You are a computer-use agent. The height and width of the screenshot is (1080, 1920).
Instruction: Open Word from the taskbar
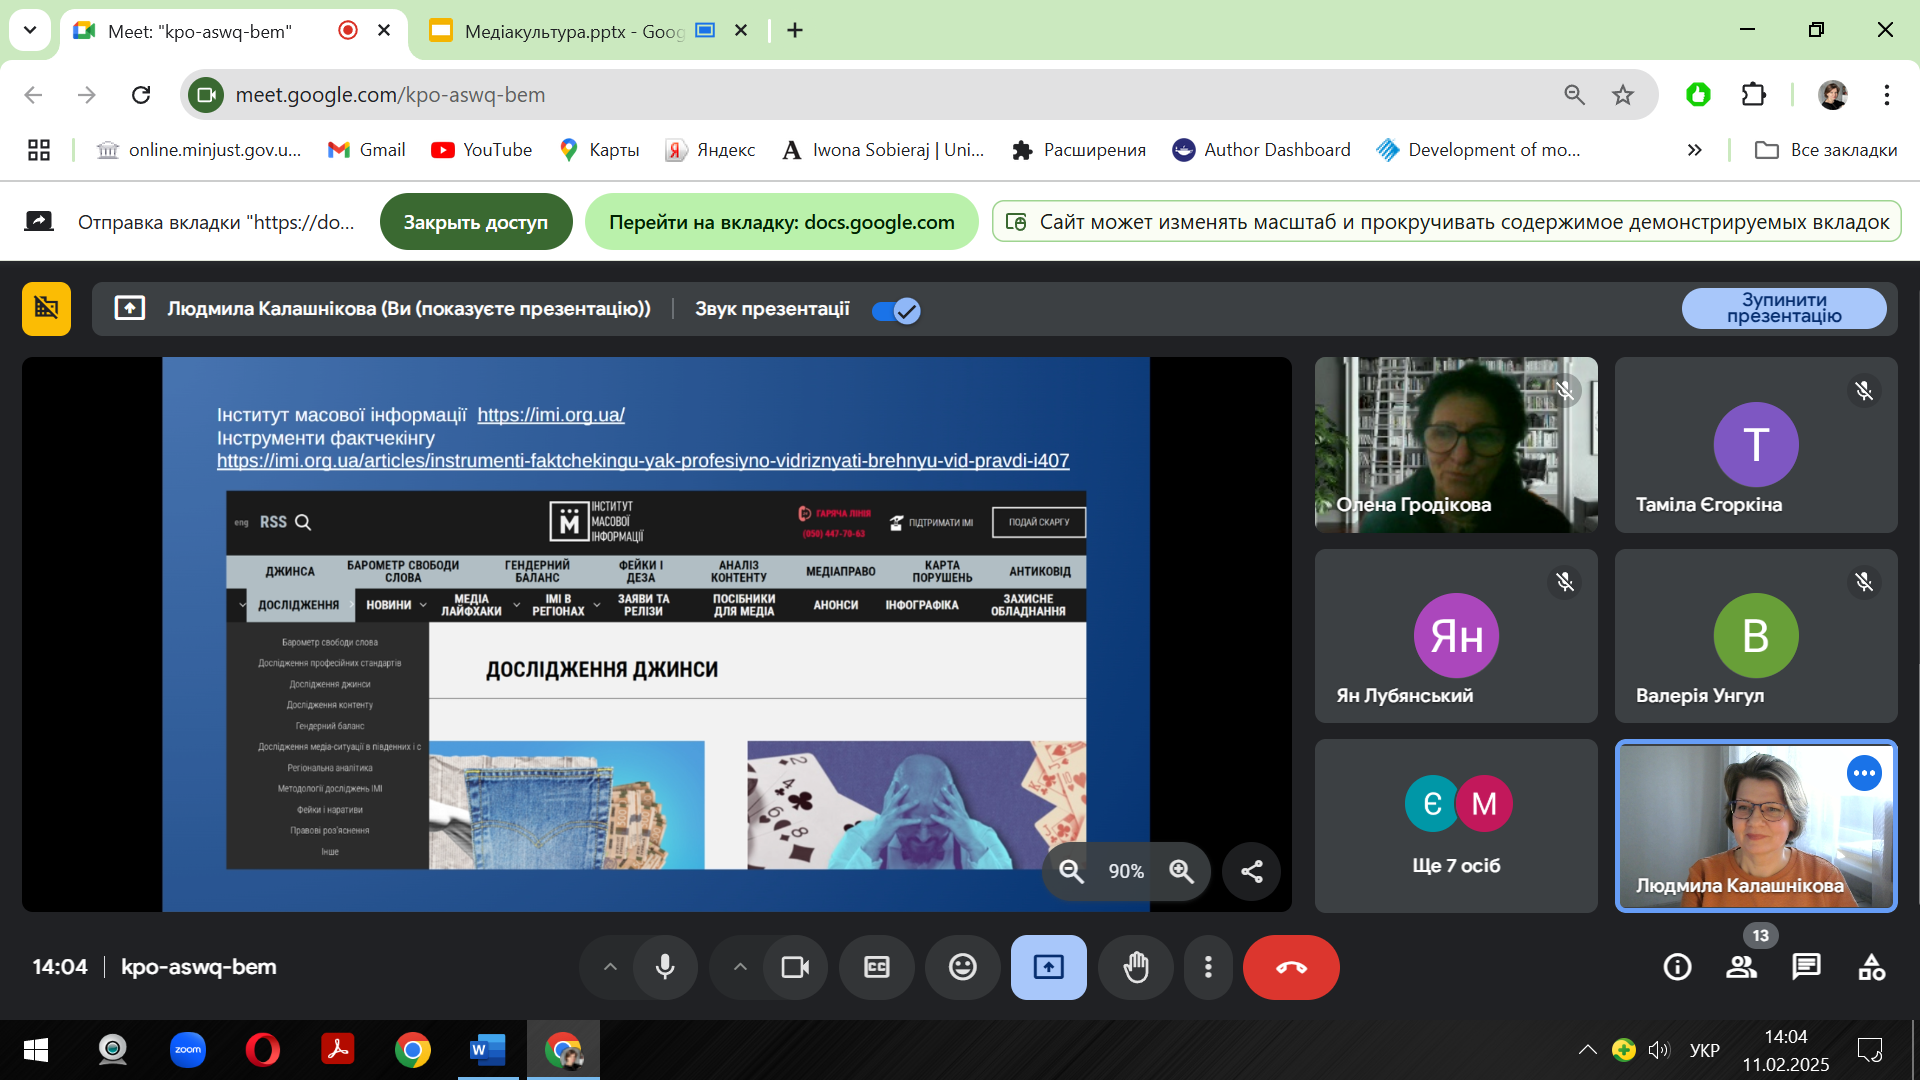click(x=488, y=1050)
